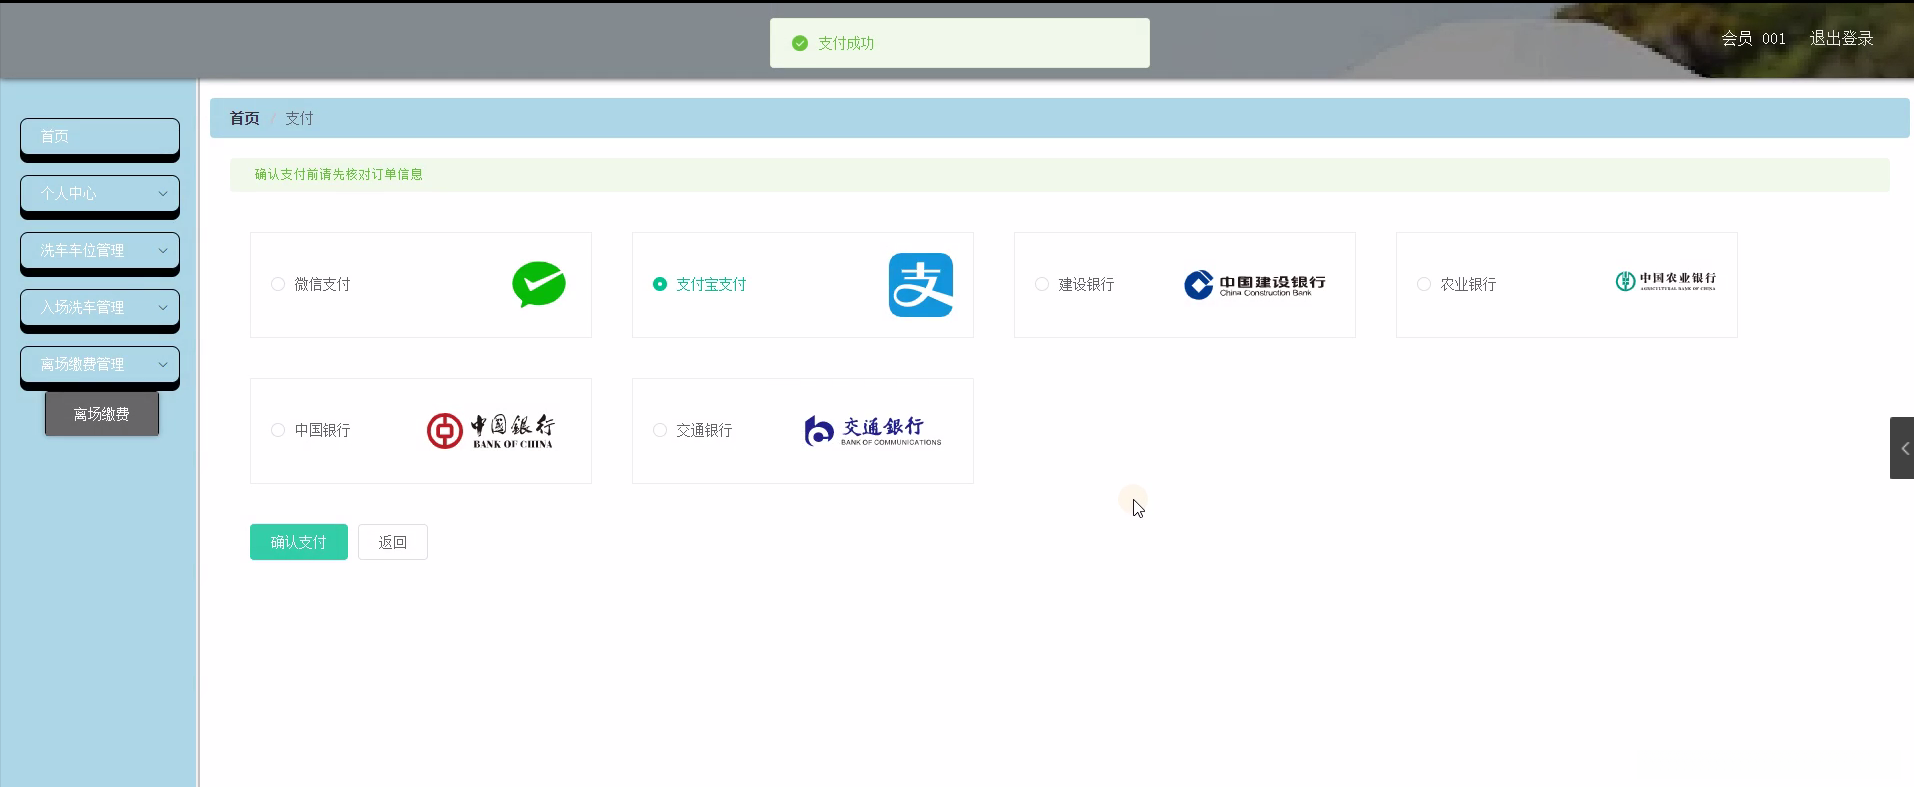Screen dimensions: 1914x787
Task: Select the 农业银行 radio button
Action: [x=1424, y=284]
